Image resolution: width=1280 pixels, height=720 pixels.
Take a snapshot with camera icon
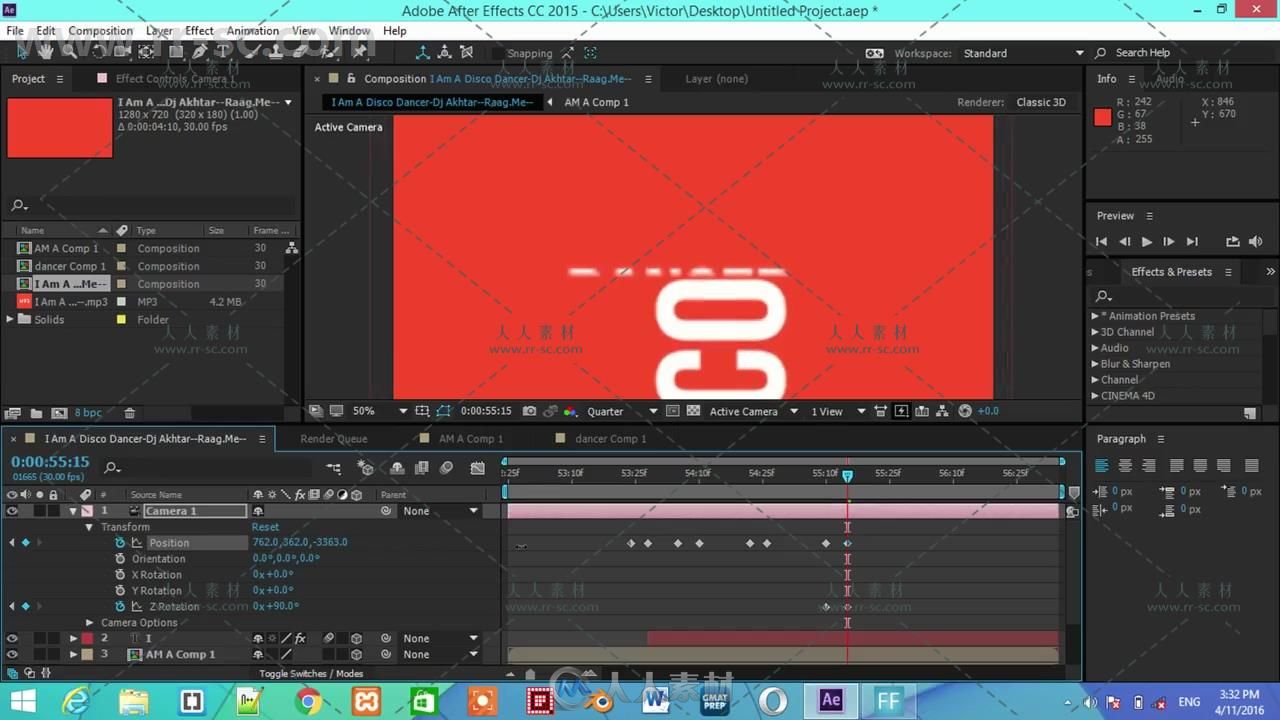529,411
